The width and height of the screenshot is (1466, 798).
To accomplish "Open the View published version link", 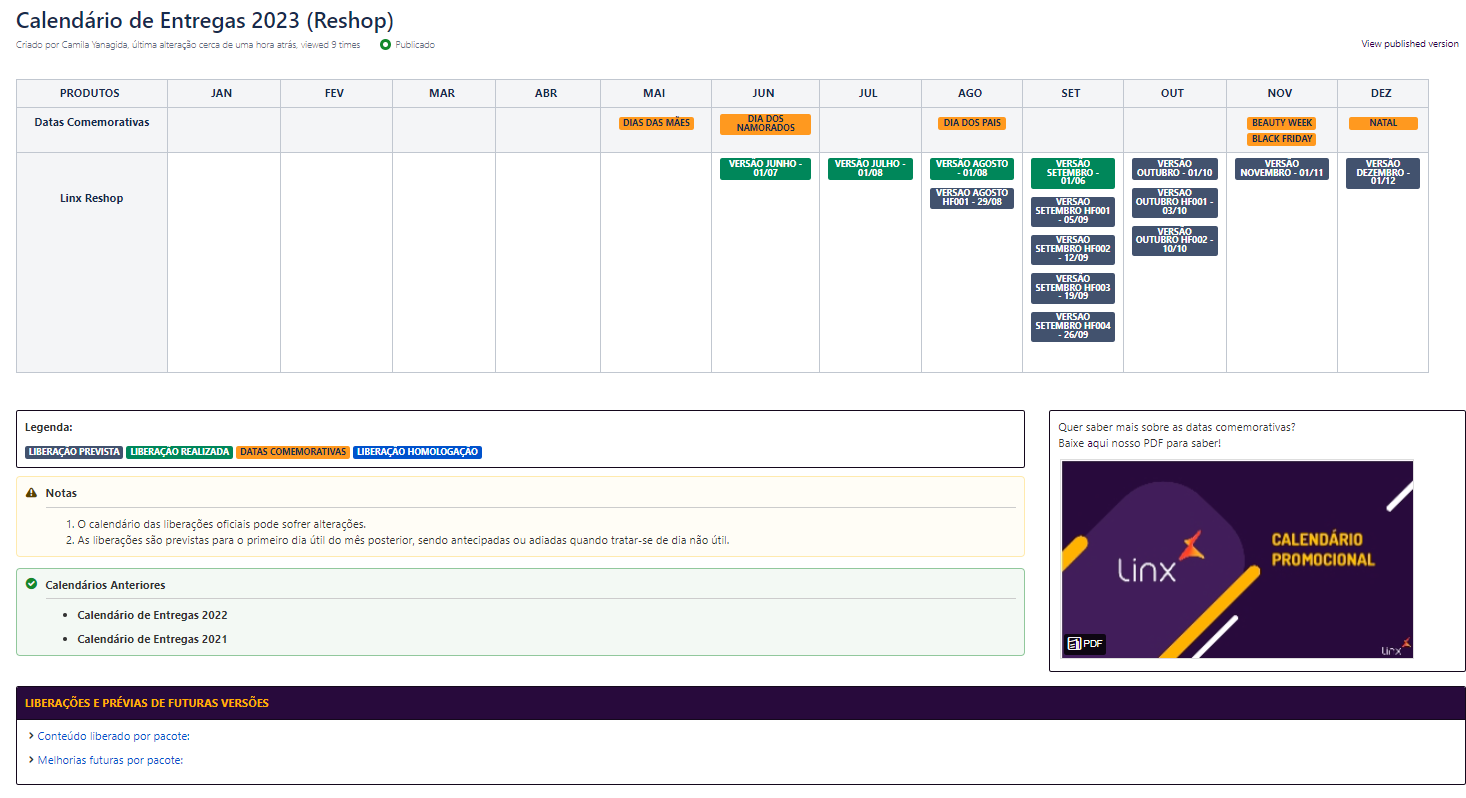I will (1410, 44).
